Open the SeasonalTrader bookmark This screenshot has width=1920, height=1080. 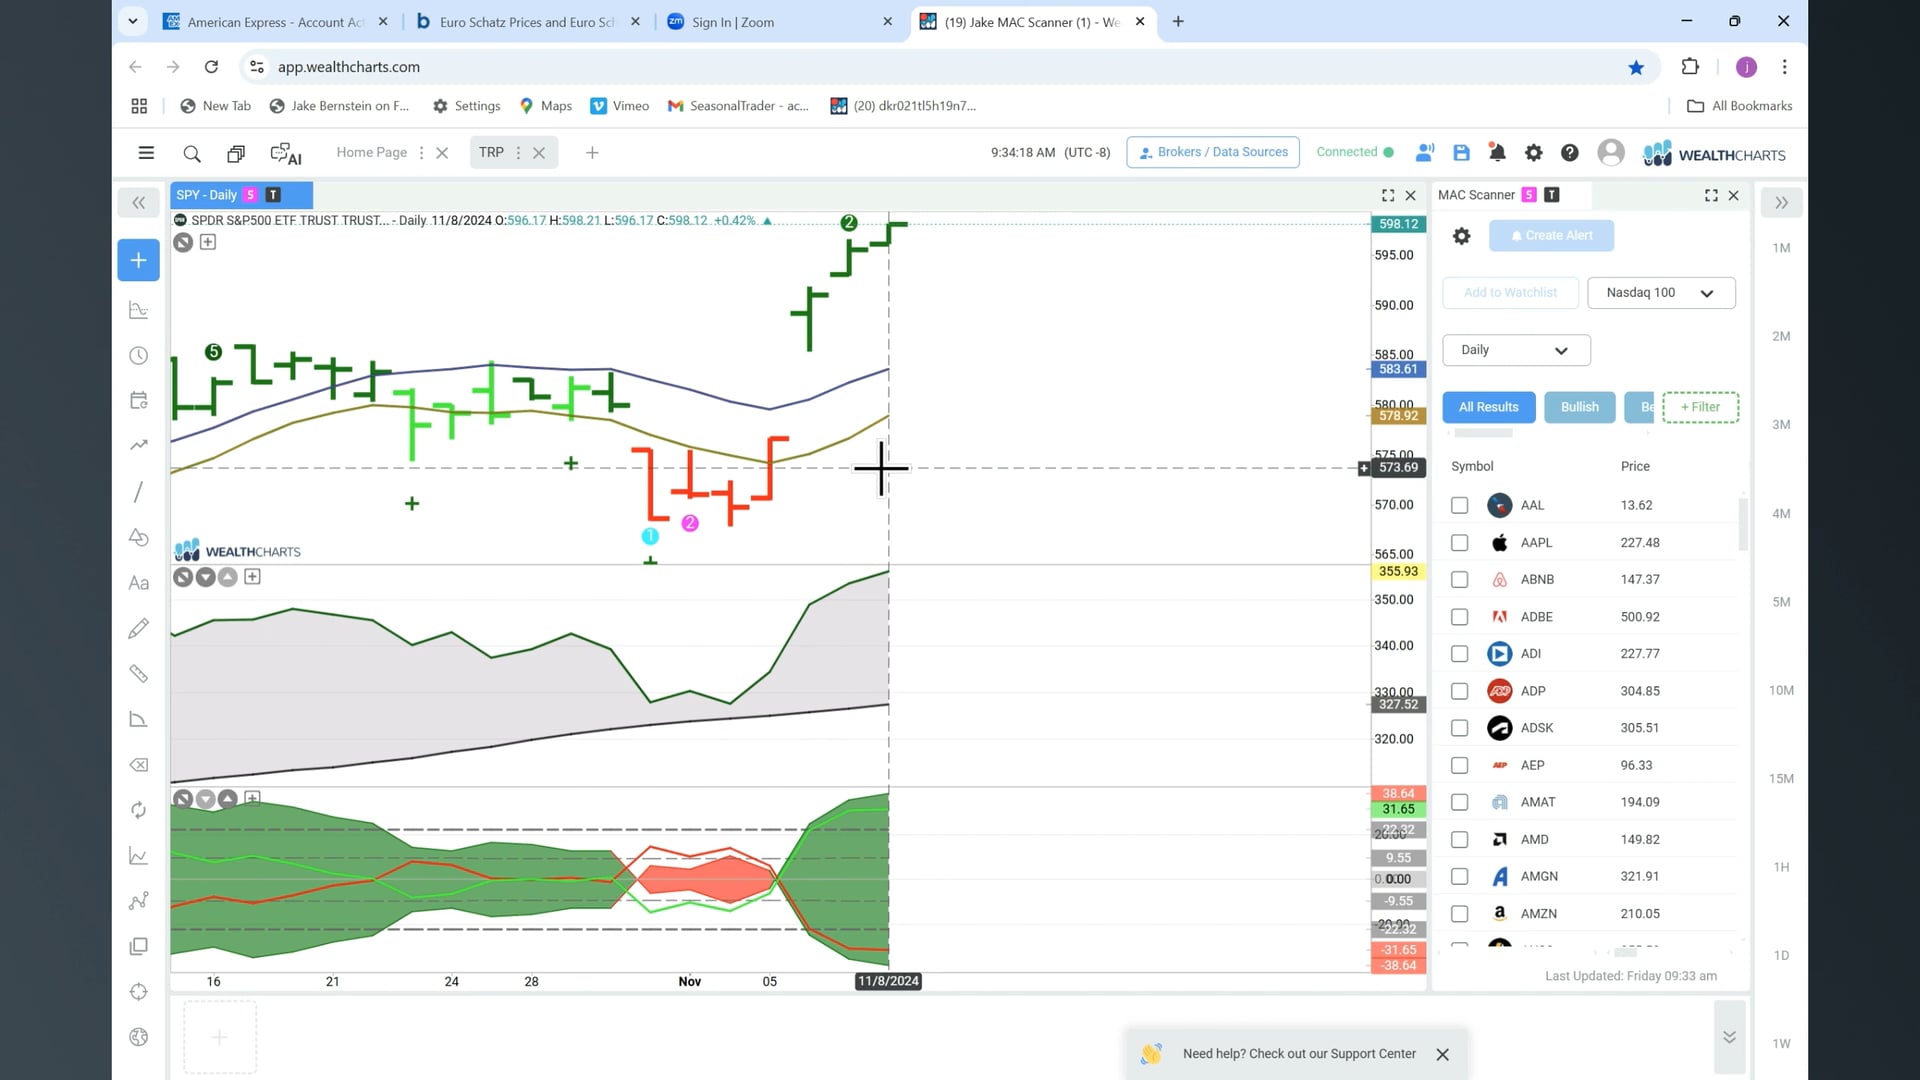coord(739,106)
